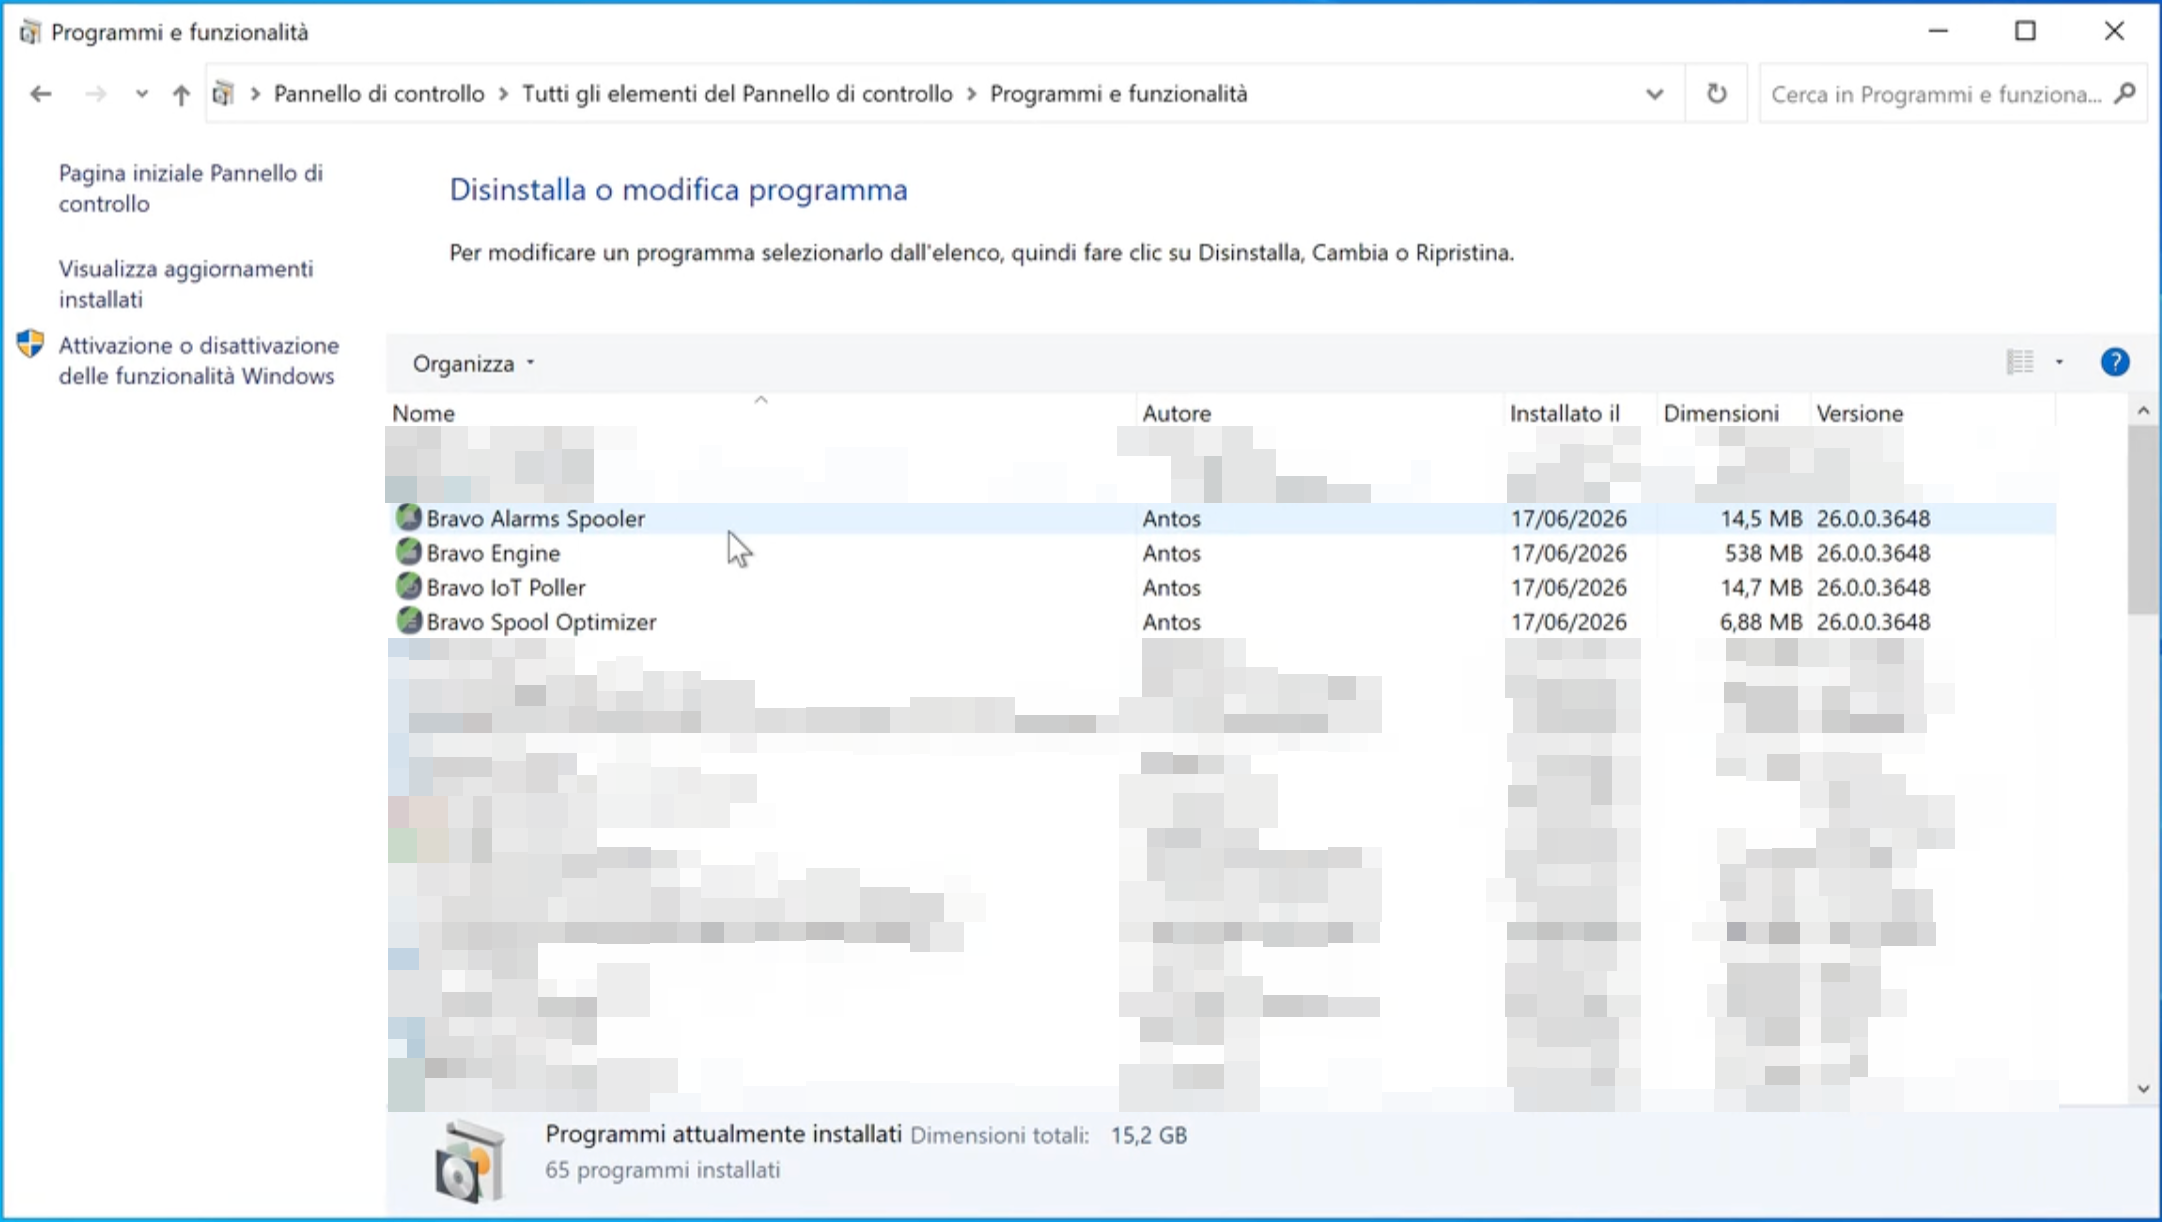Image resolution: width=2162 pixels, height=1222 pixels.
Task: Open recent locations dropdown arrow
Action: click(x=141, y=94)
